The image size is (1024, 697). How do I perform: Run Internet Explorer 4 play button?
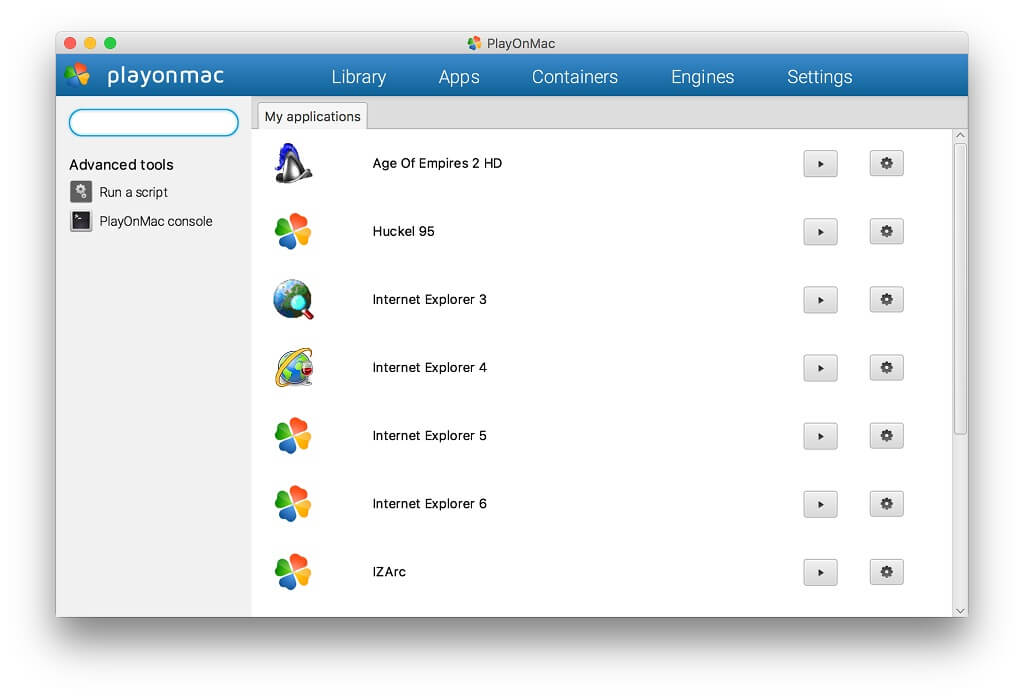pos(820,368)
